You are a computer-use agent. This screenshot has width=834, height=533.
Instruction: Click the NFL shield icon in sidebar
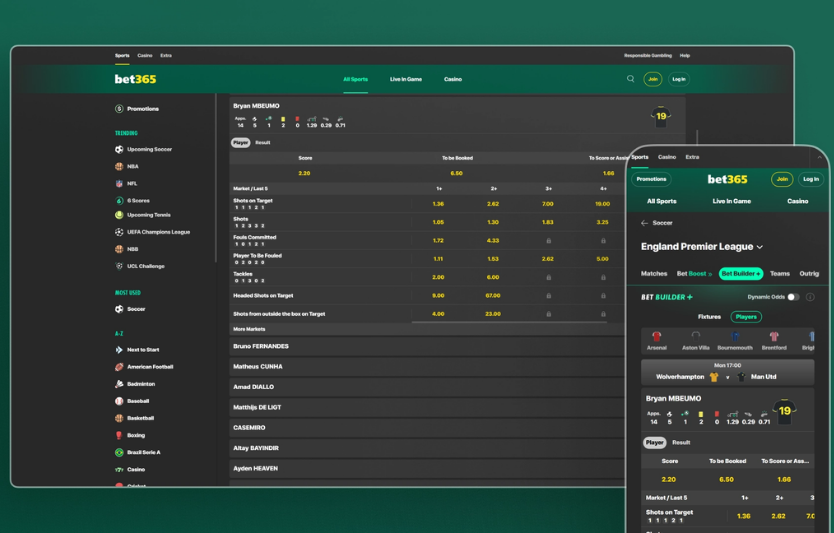coord(119,184)
